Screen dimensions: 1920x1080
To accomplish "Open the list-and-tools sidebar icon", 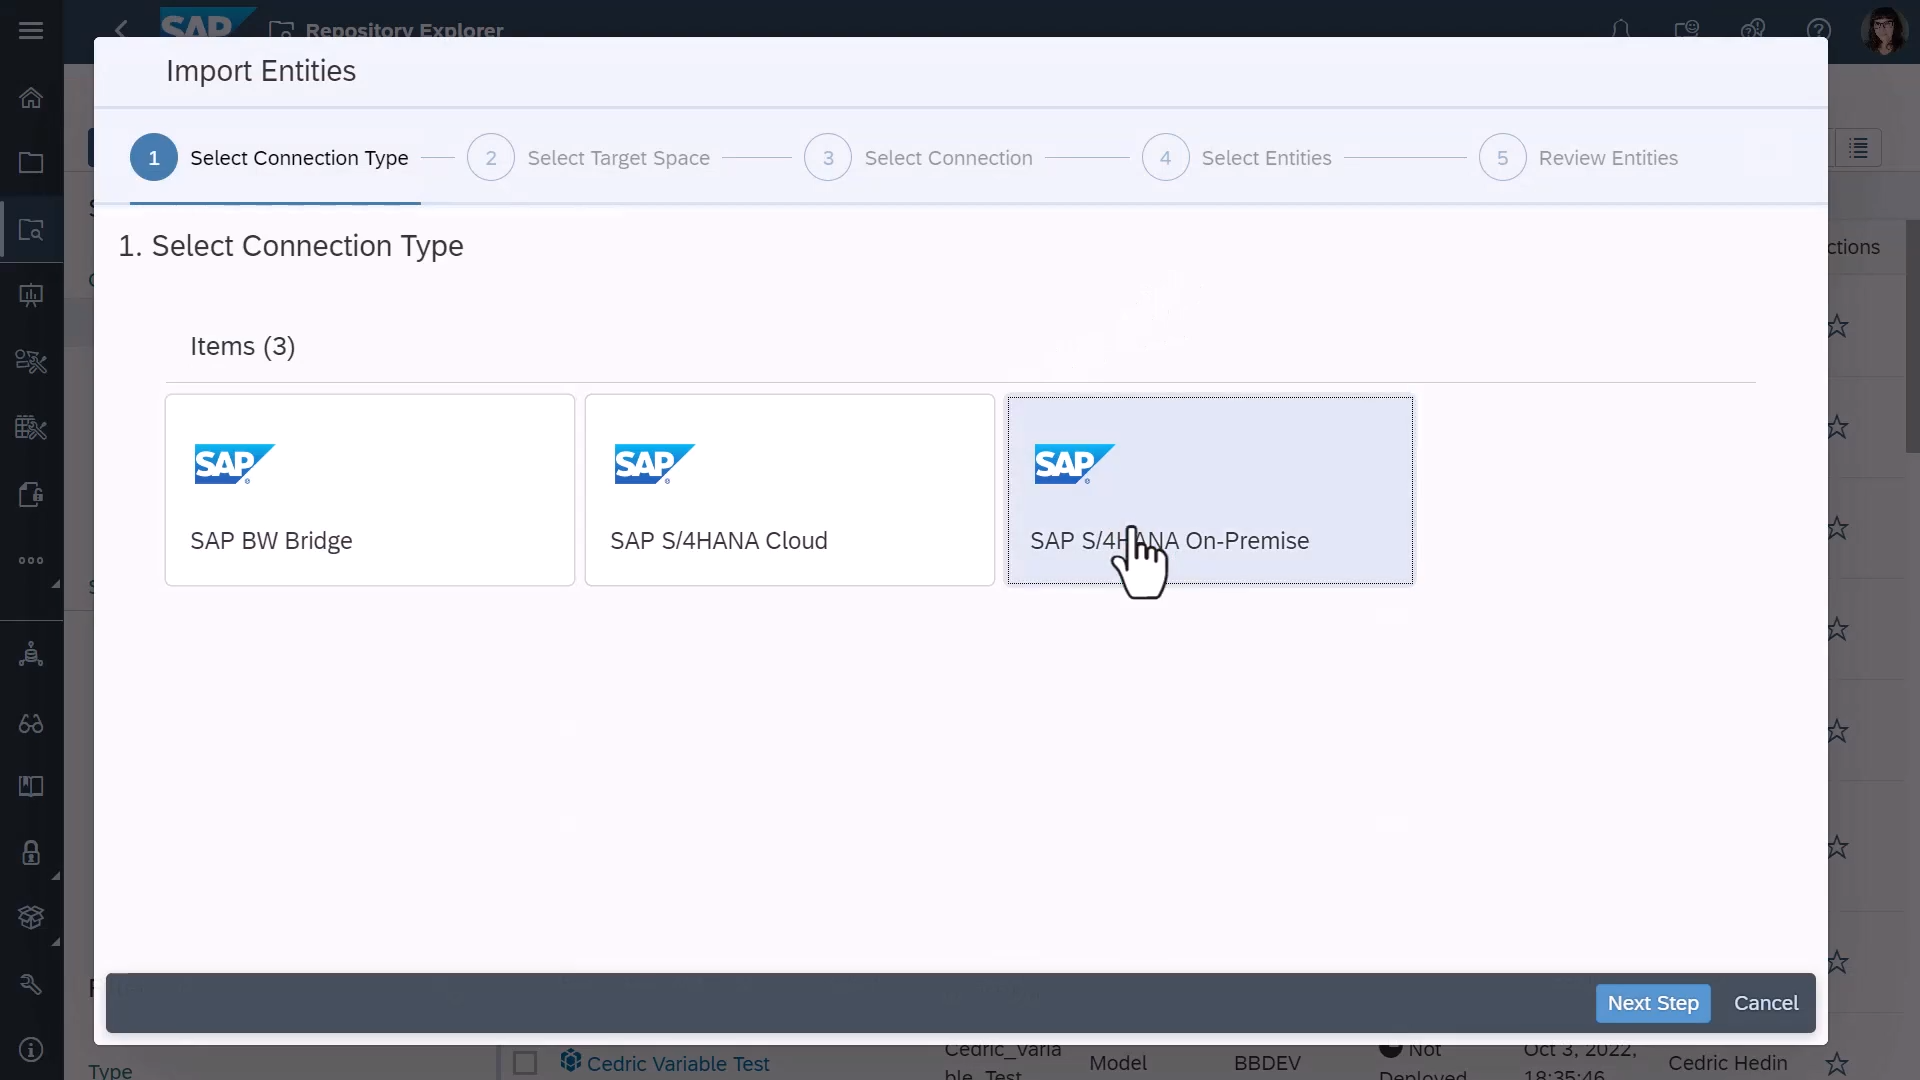I will [x=31, y=361].
